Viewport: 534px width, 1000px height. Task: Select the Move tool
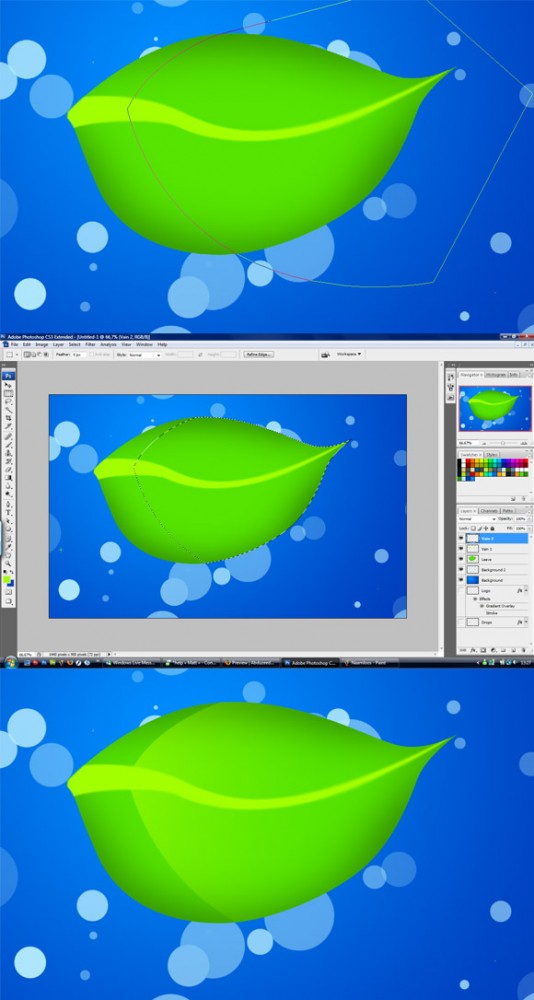click(8, 384)
